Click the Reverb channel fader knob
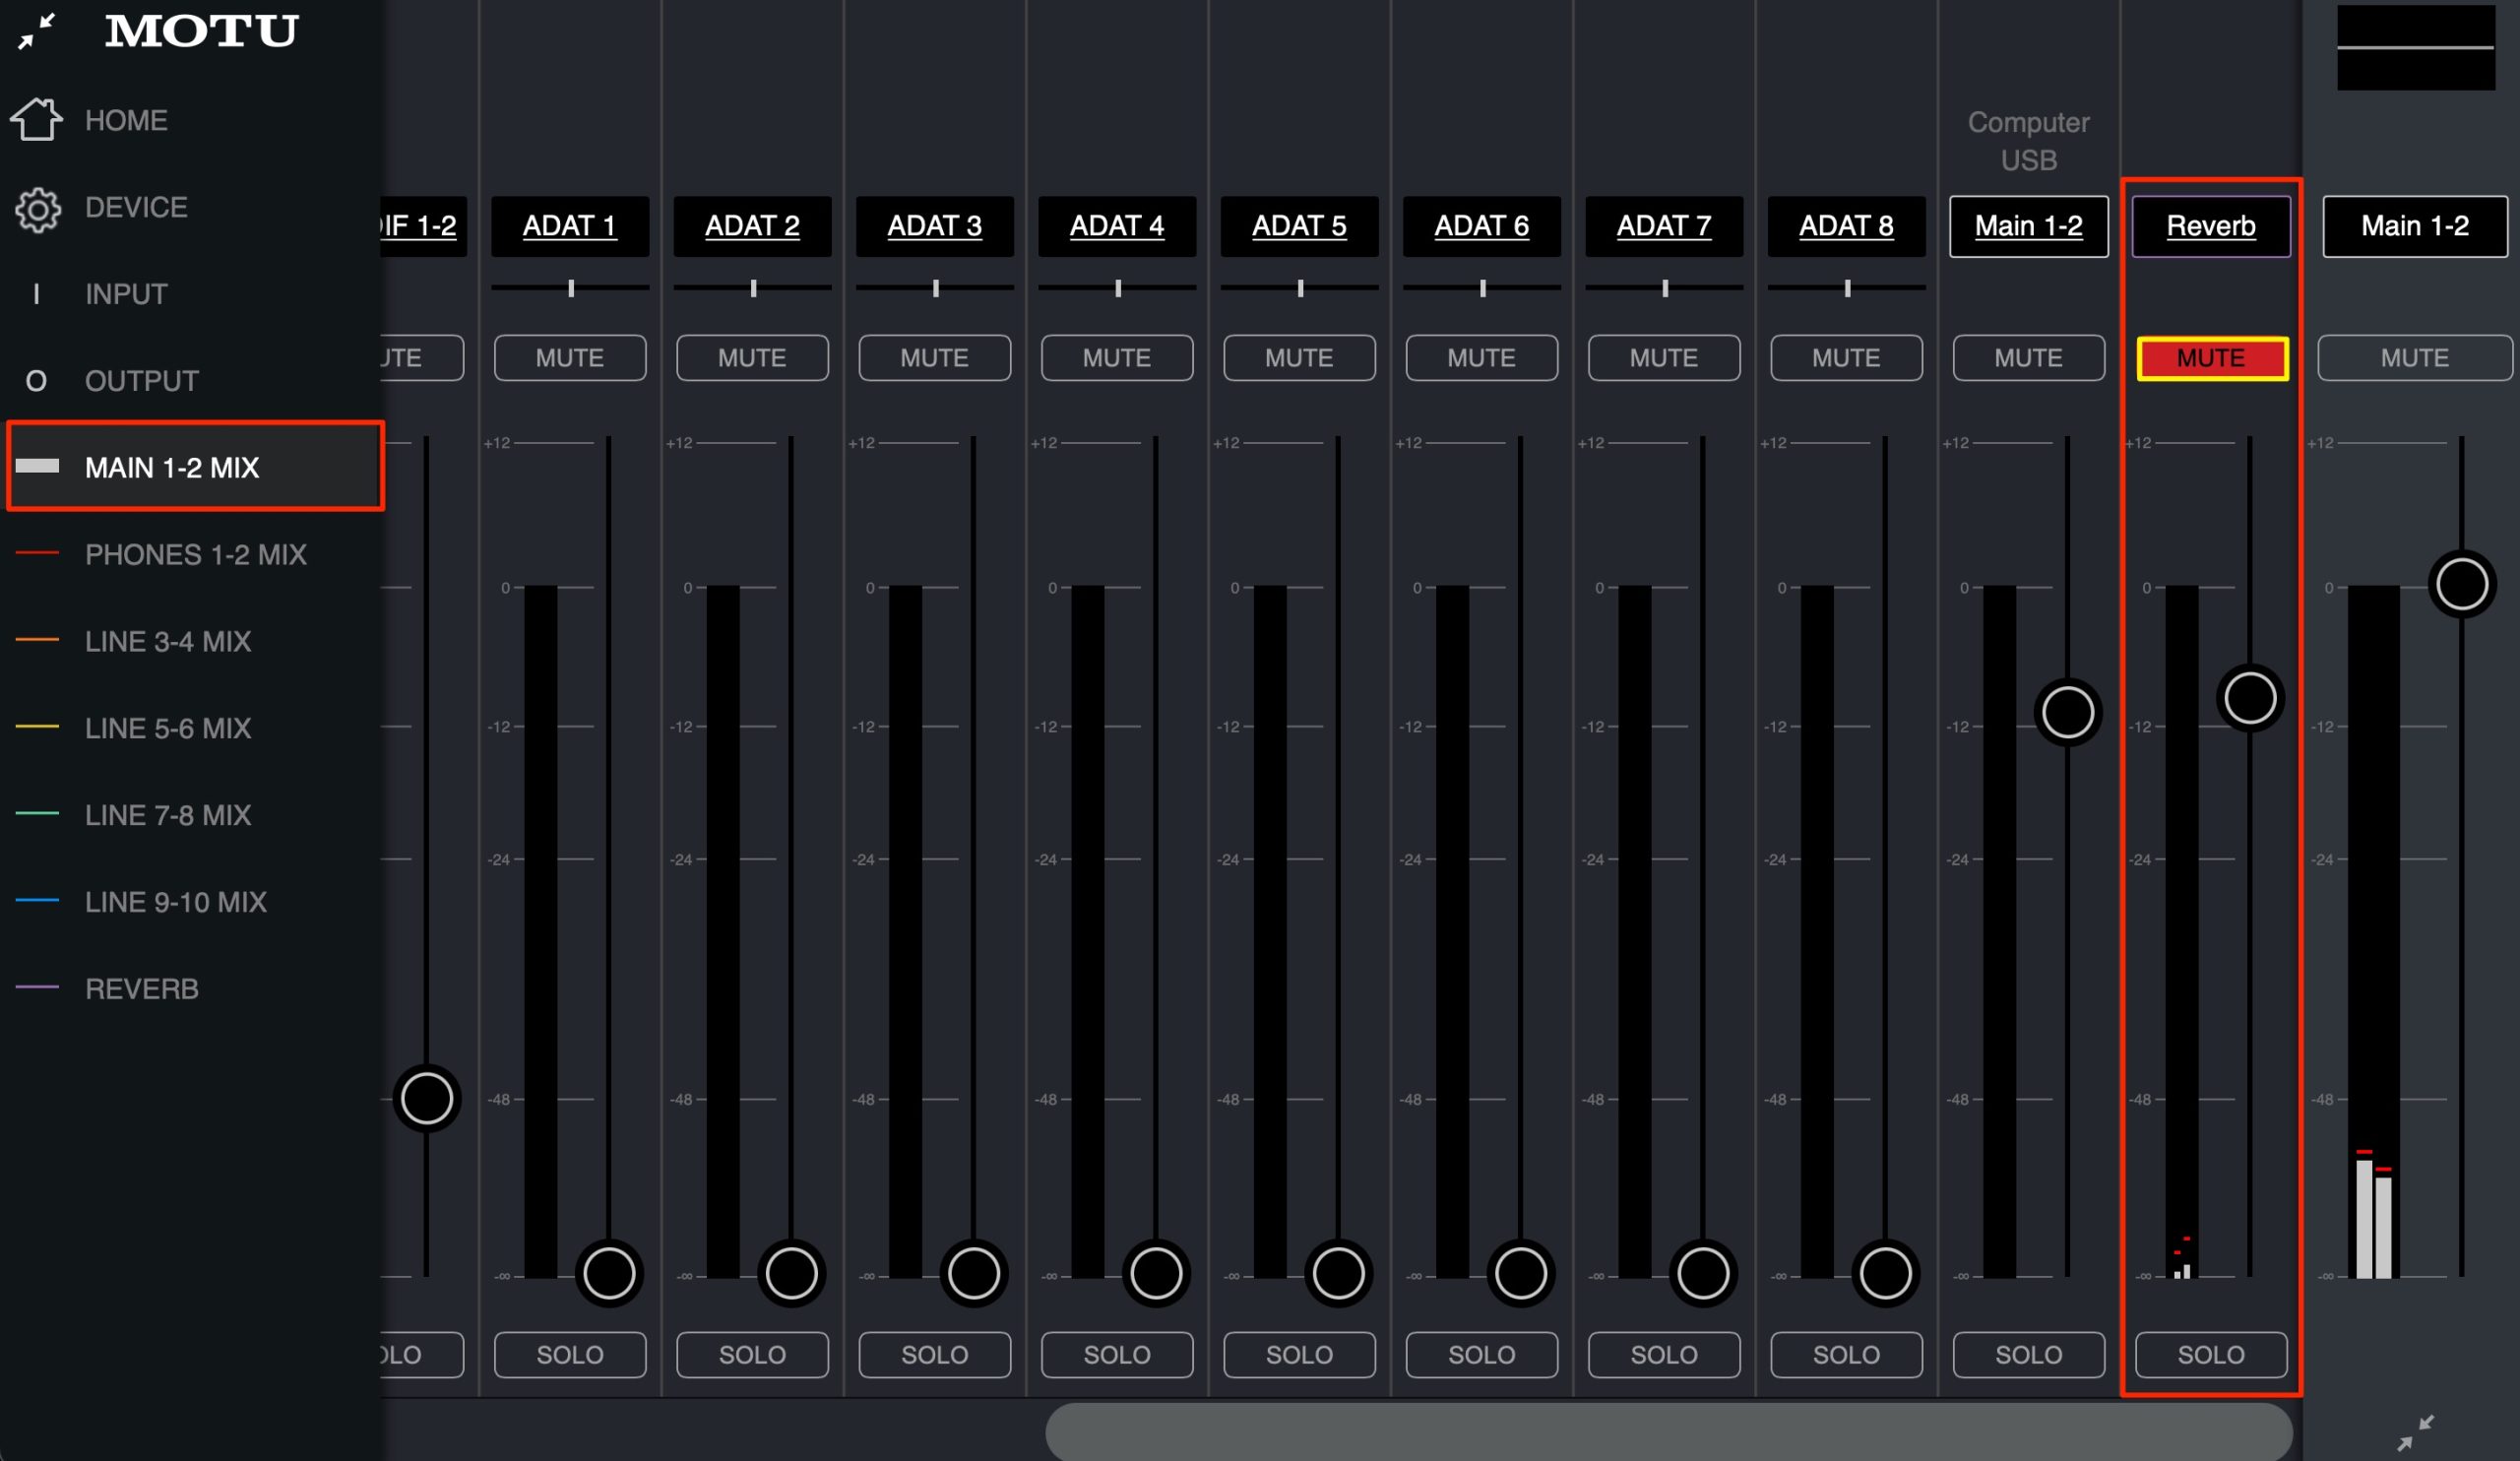The height and width of the screenshot is (1461, 2520). point(2250,698)
